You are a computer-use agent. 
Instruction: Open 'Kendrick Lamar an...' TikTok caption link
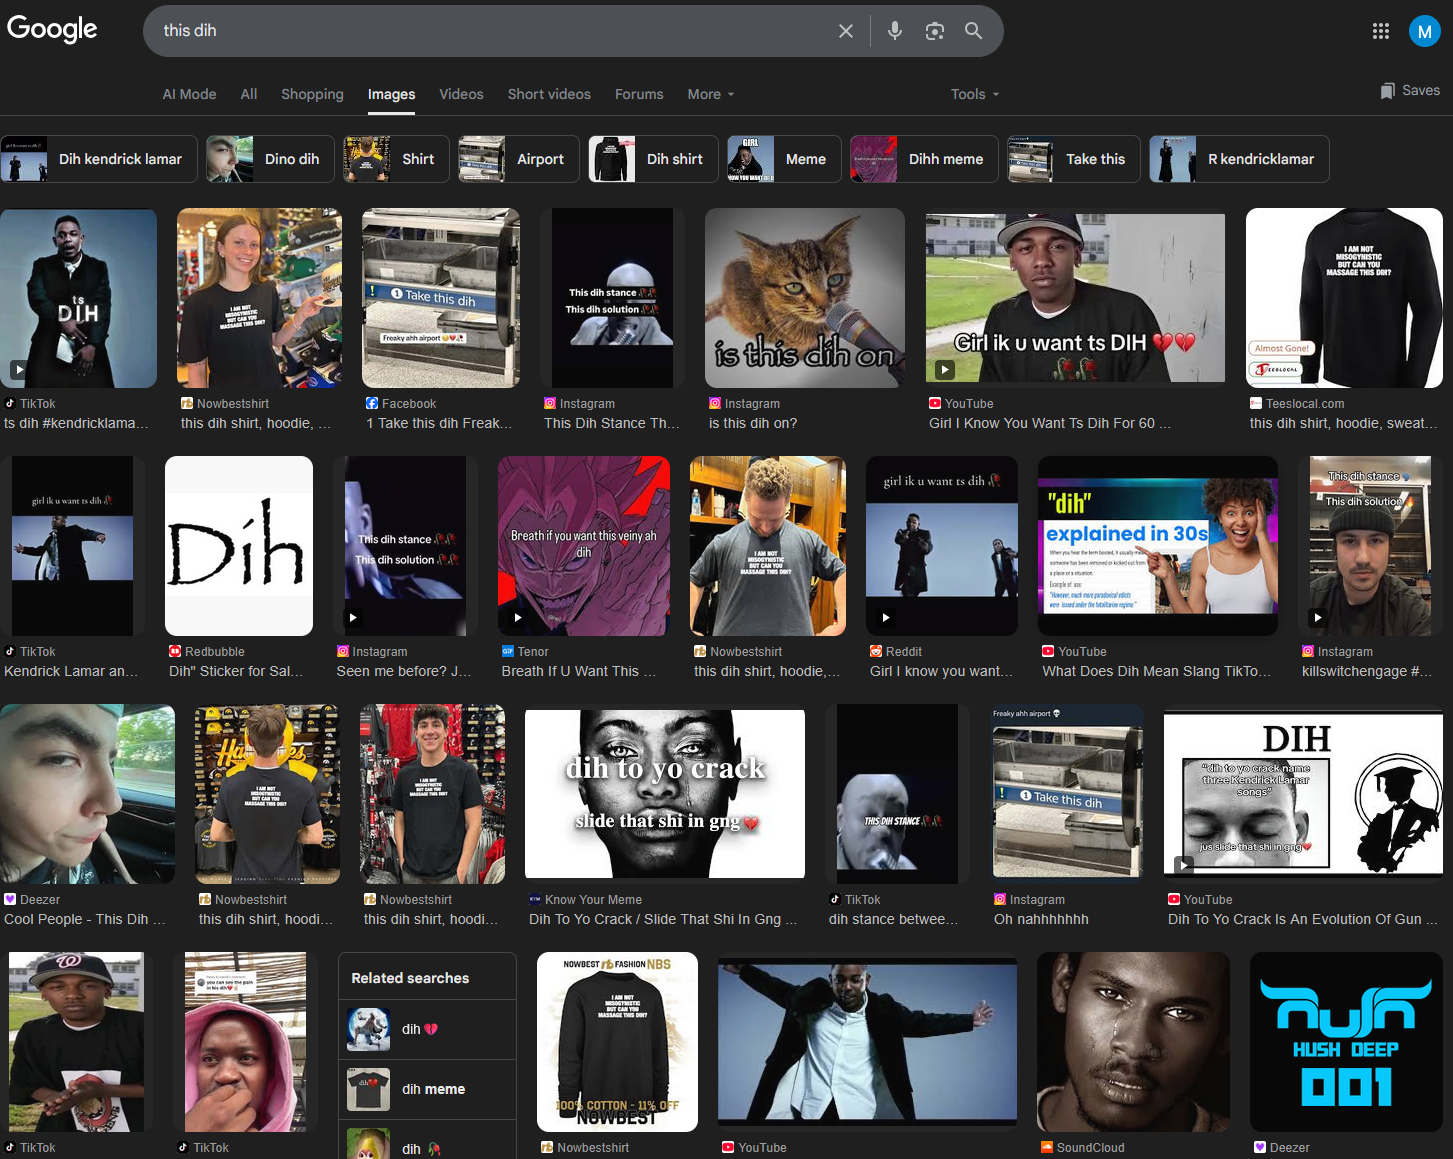[x=72, y=671]
